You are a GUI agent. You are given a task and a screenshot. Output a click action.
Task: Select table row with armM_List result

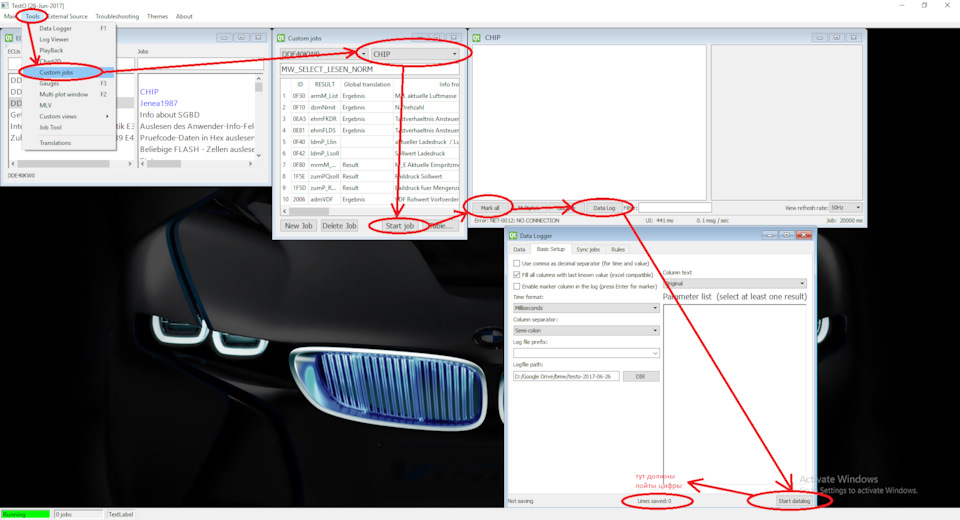(x=370, y=96)
